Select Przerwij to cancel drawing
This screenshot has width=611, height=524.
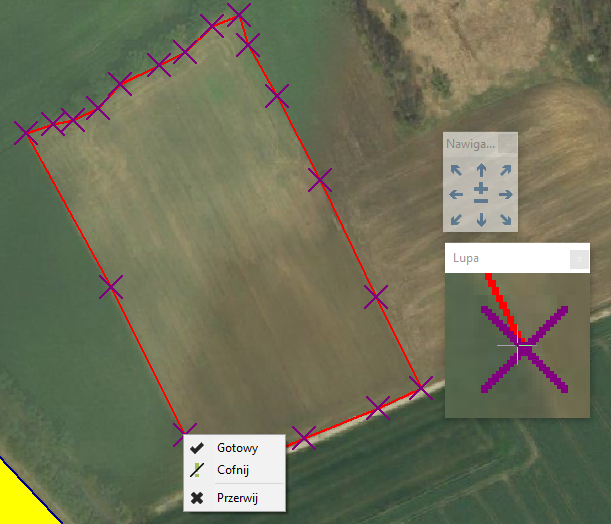tap(235, 498)
